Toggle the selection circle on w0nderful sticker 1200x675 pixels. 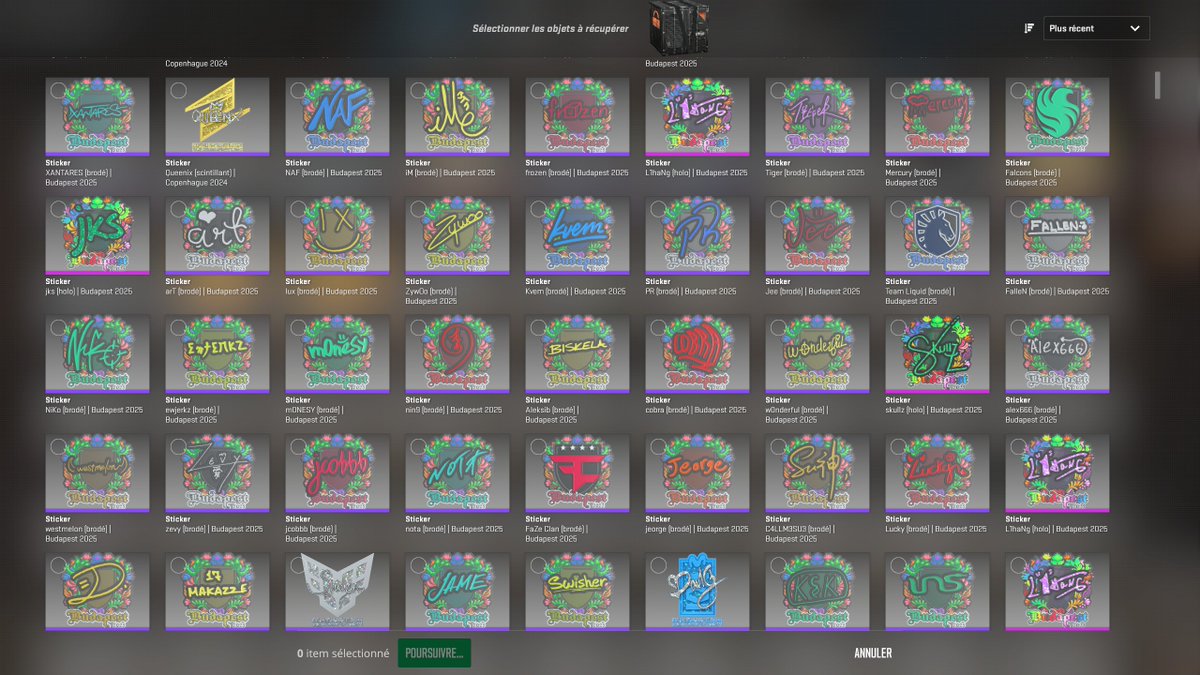778,328
